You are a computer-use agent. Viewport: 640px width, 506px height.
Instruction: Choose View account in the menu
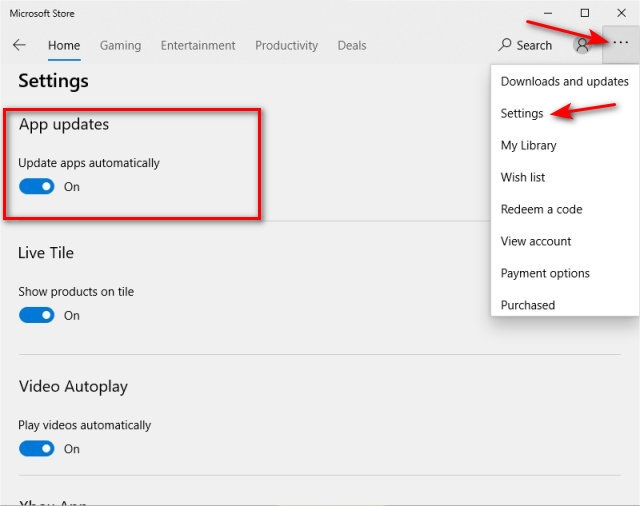pos(564,241)
